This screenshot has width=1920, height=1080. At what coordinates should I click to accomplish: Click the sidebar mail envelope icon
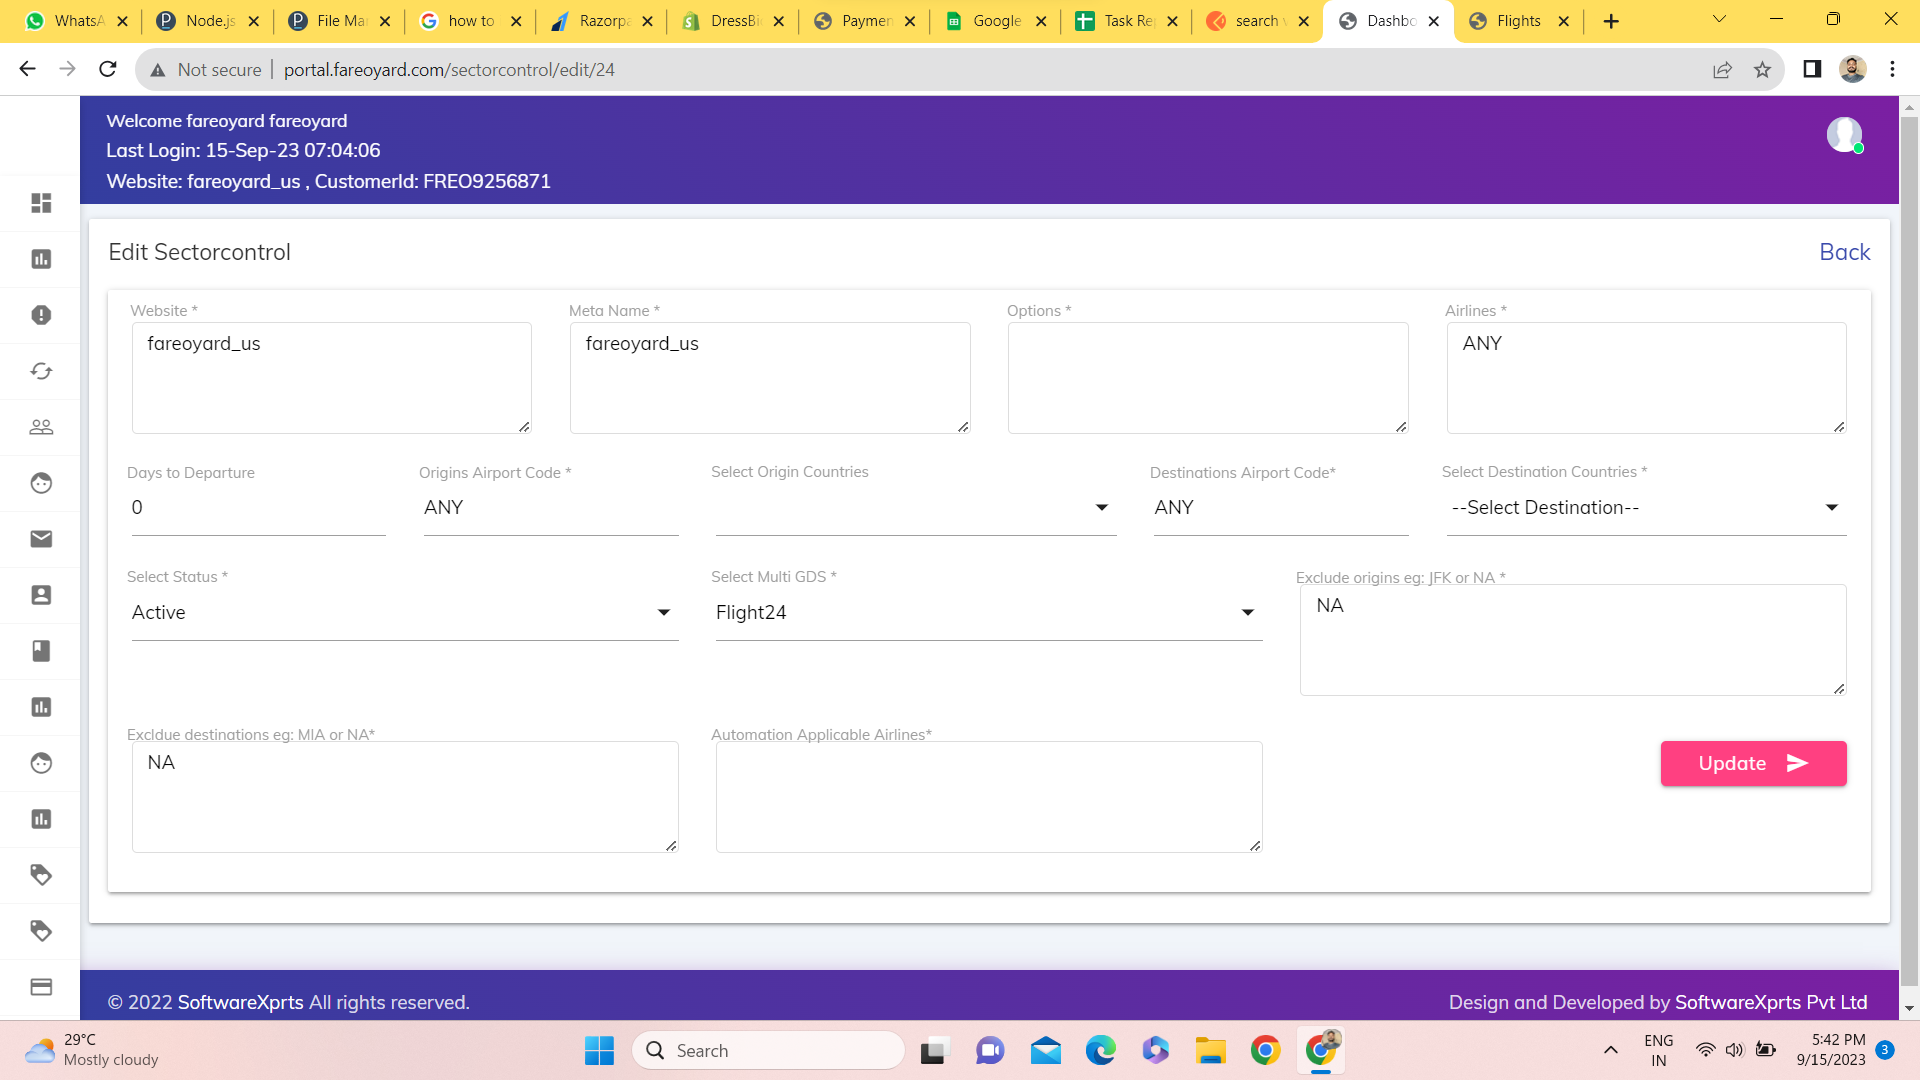41,539
